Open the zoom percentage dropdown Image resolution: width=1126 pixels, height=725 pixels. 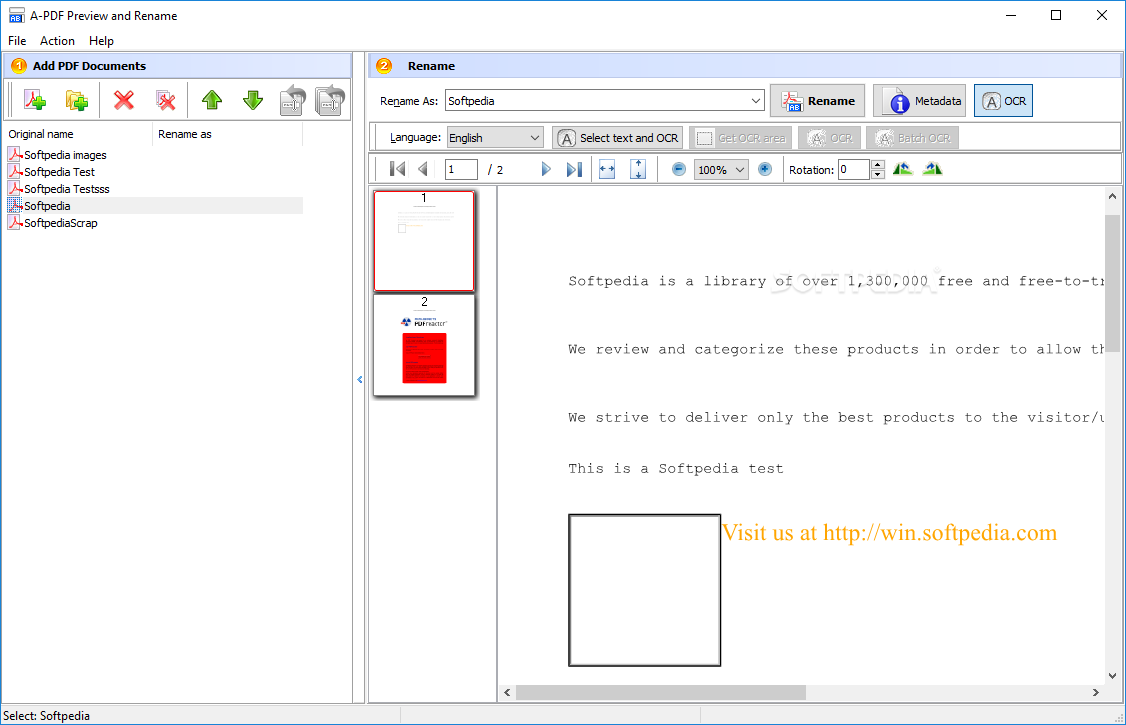[722, 170]
